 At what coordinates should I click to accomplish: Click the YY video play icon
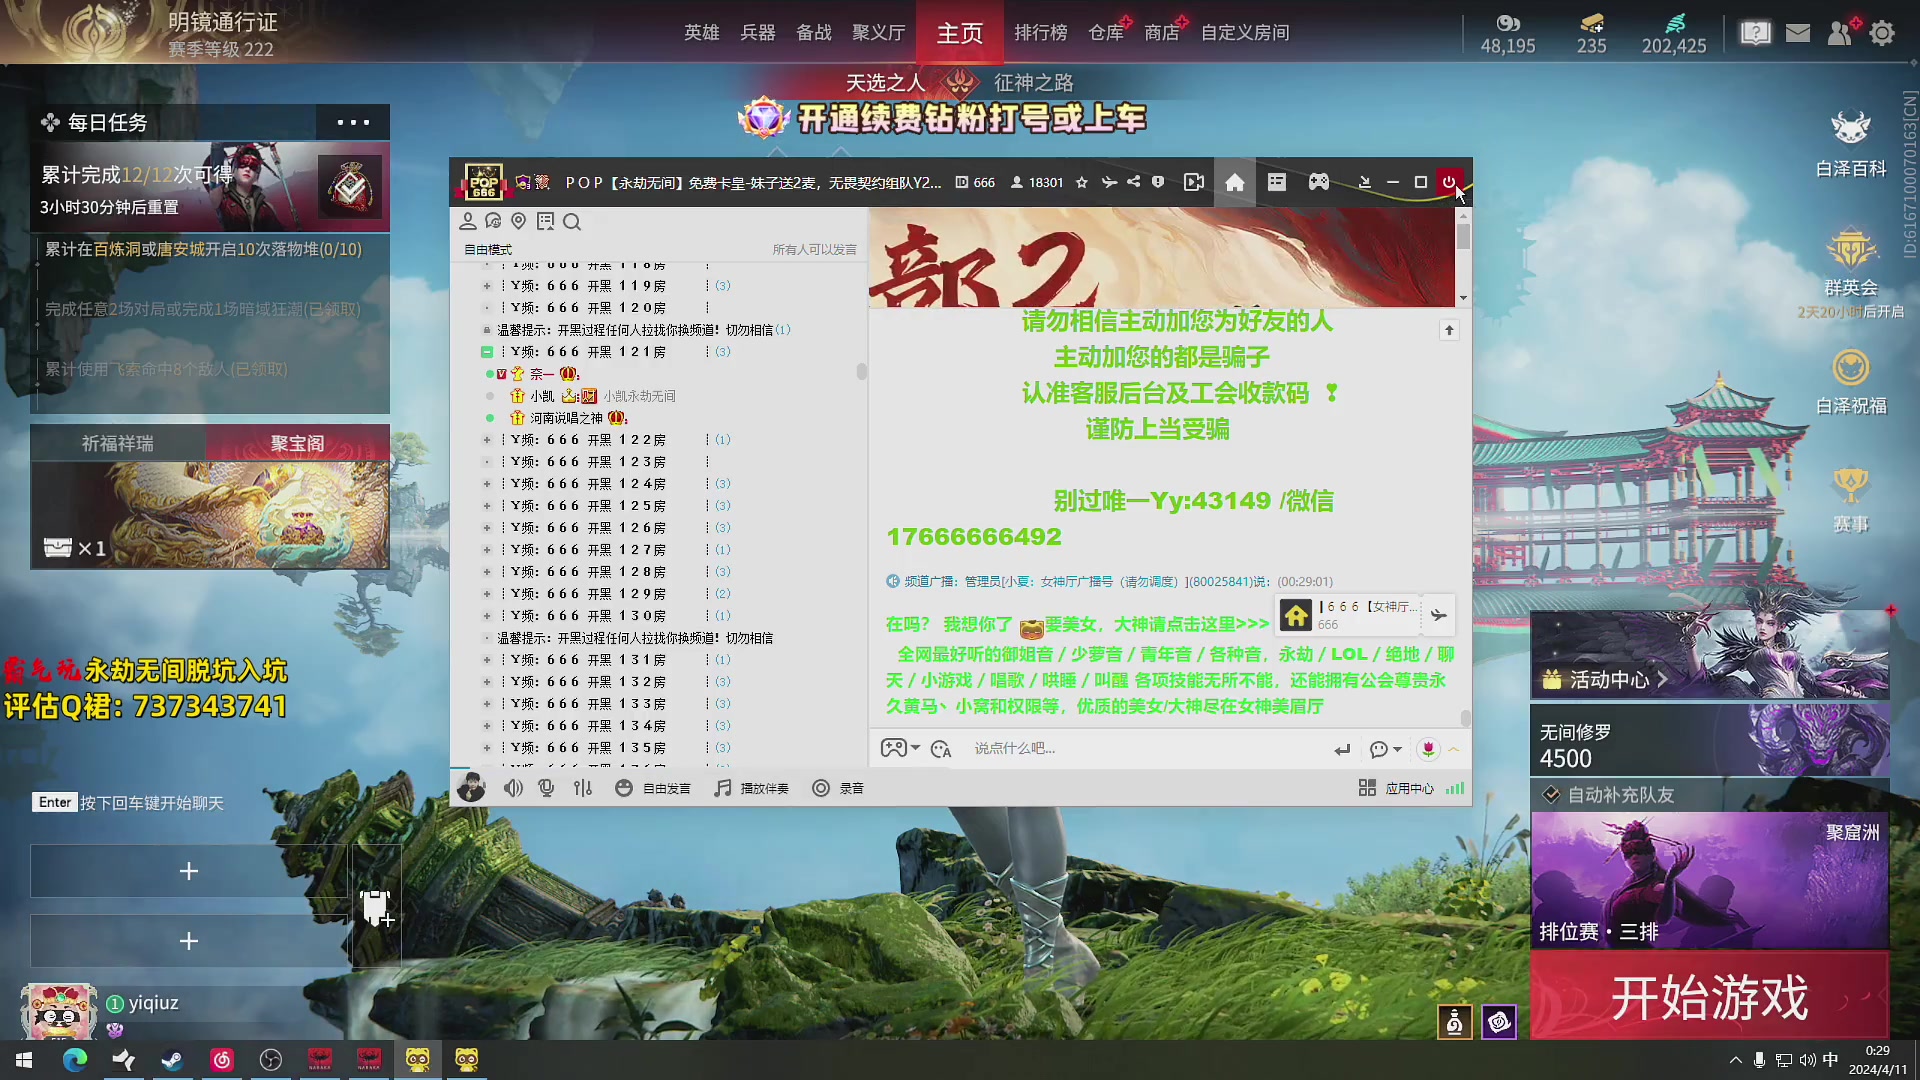point(1194,182)
